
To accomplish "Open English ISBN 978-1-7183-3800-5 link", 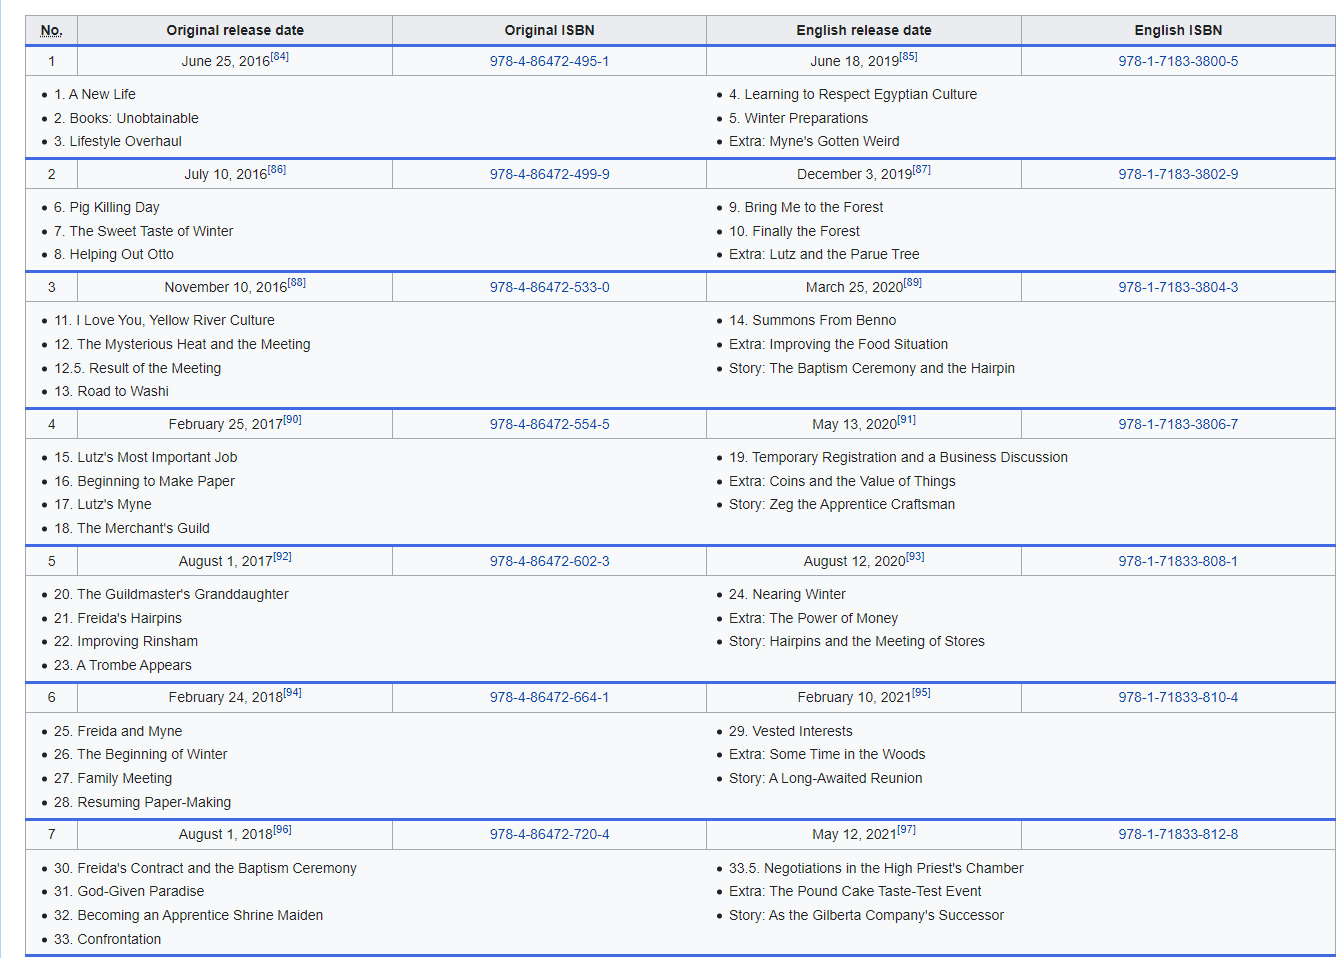I will [1177, 61].
